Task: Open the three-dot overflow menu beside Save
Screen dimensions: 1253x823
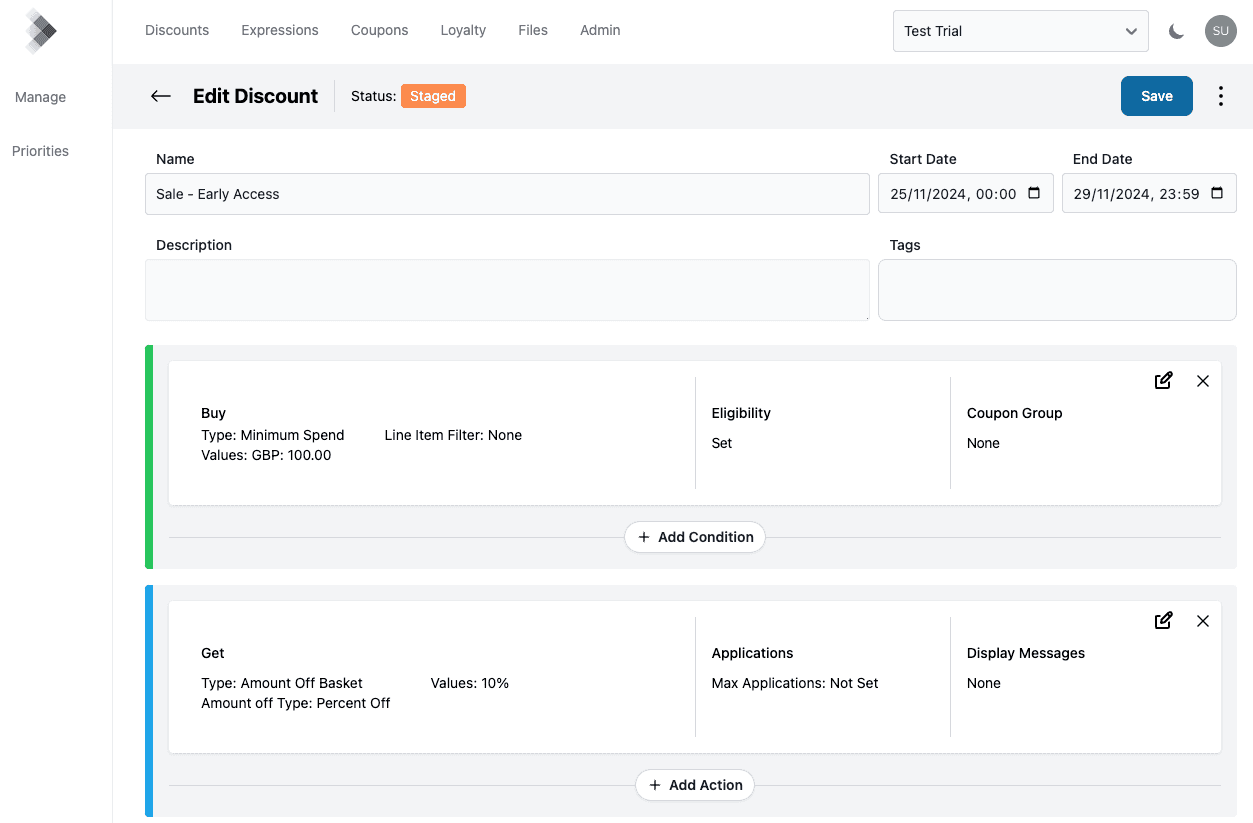Action: tap(1221, 95)
